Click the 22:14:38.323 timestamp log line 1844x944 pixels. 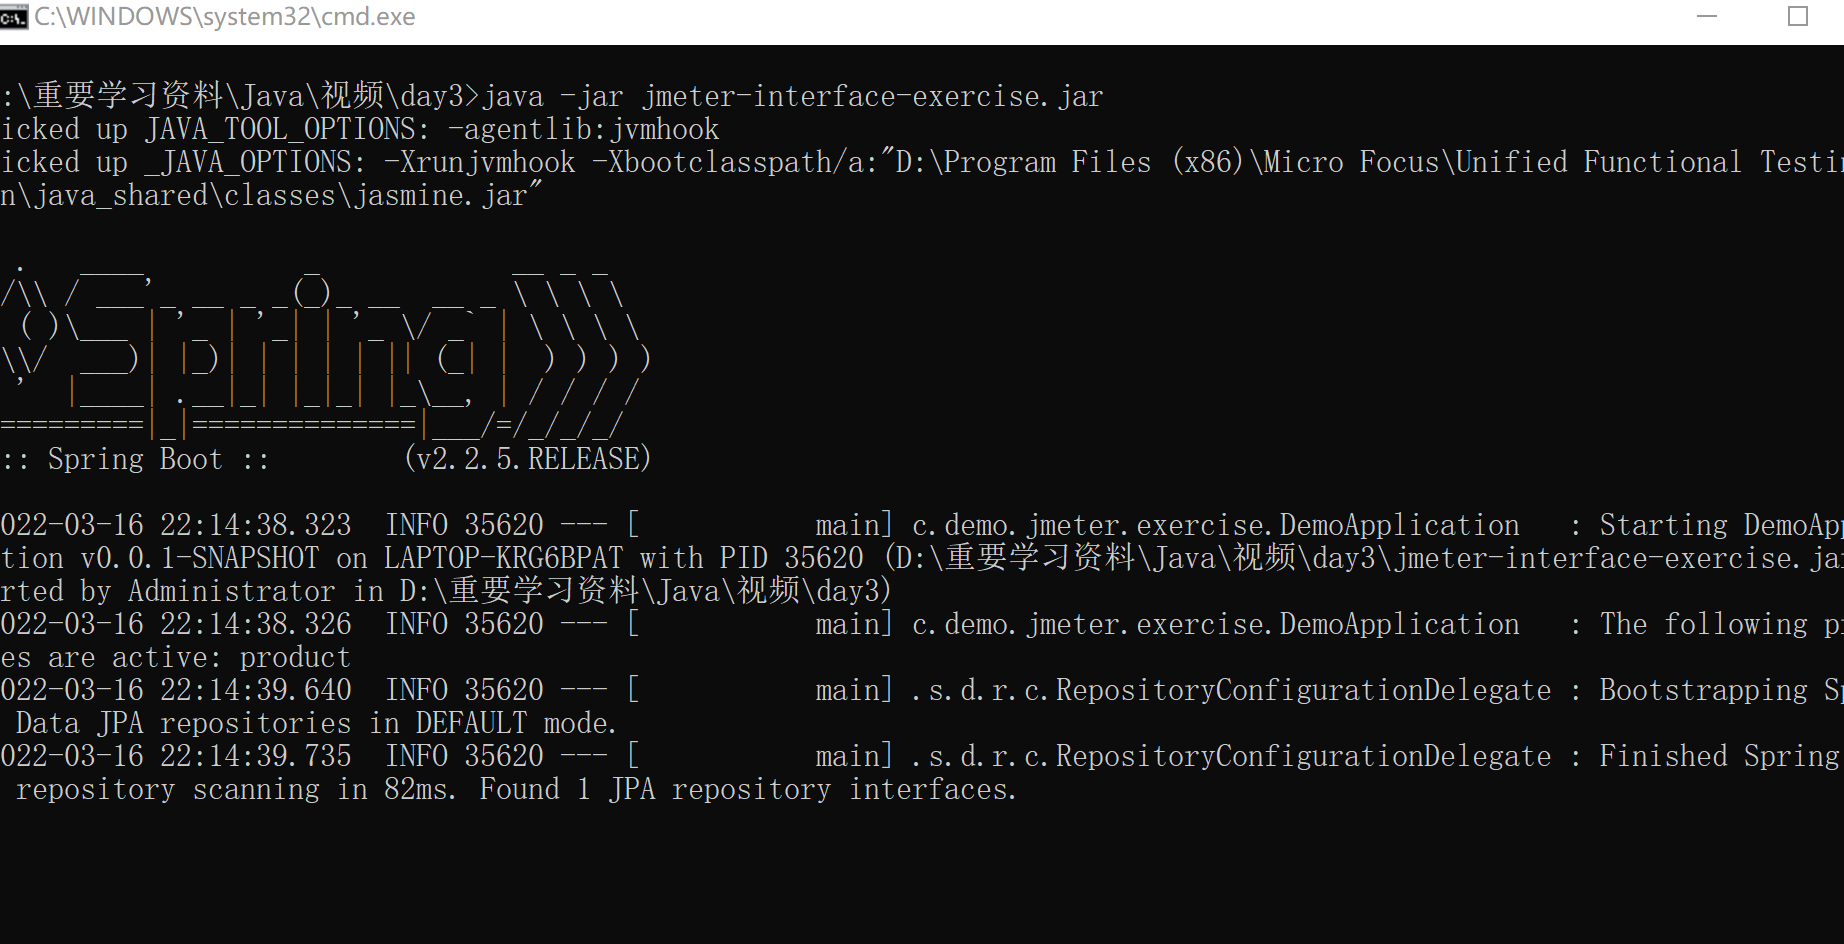[x=176, y=525]
